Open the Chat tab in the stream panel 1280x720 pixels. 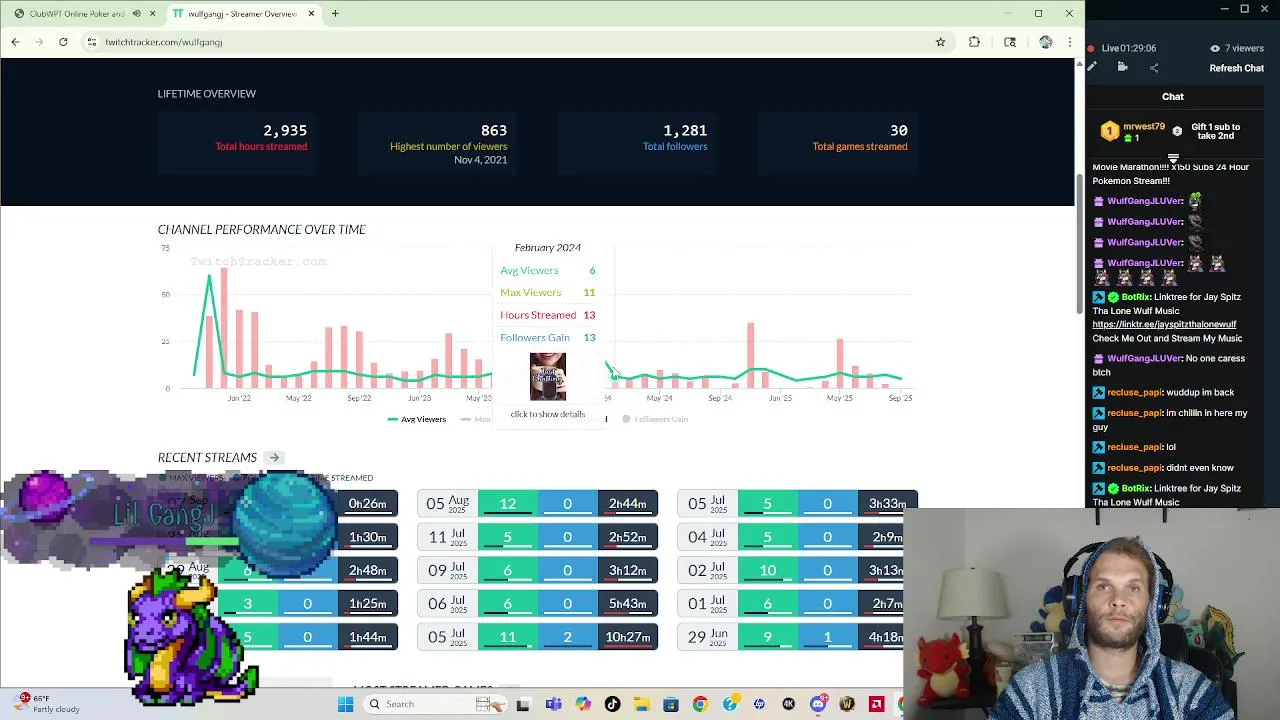[x=1173, y=97]
